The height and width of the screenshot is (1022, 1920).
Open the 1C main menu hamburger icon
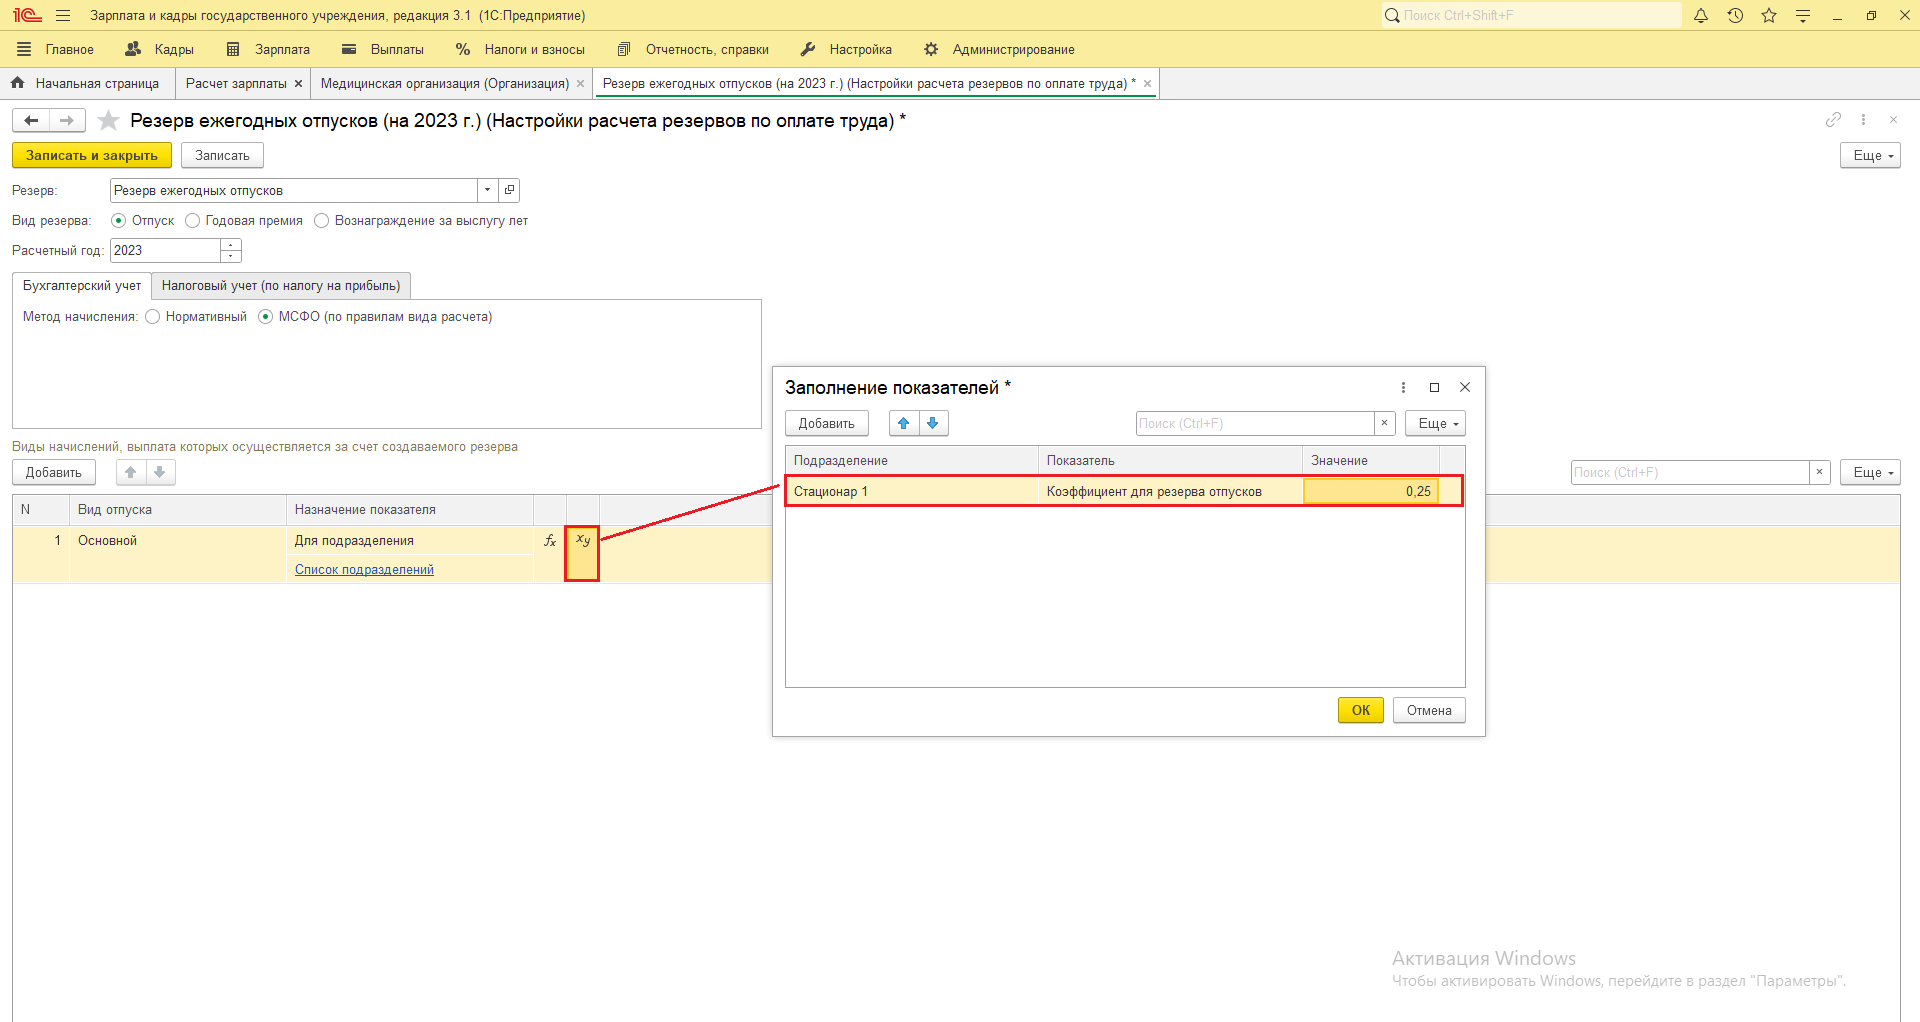click(63, 16)
